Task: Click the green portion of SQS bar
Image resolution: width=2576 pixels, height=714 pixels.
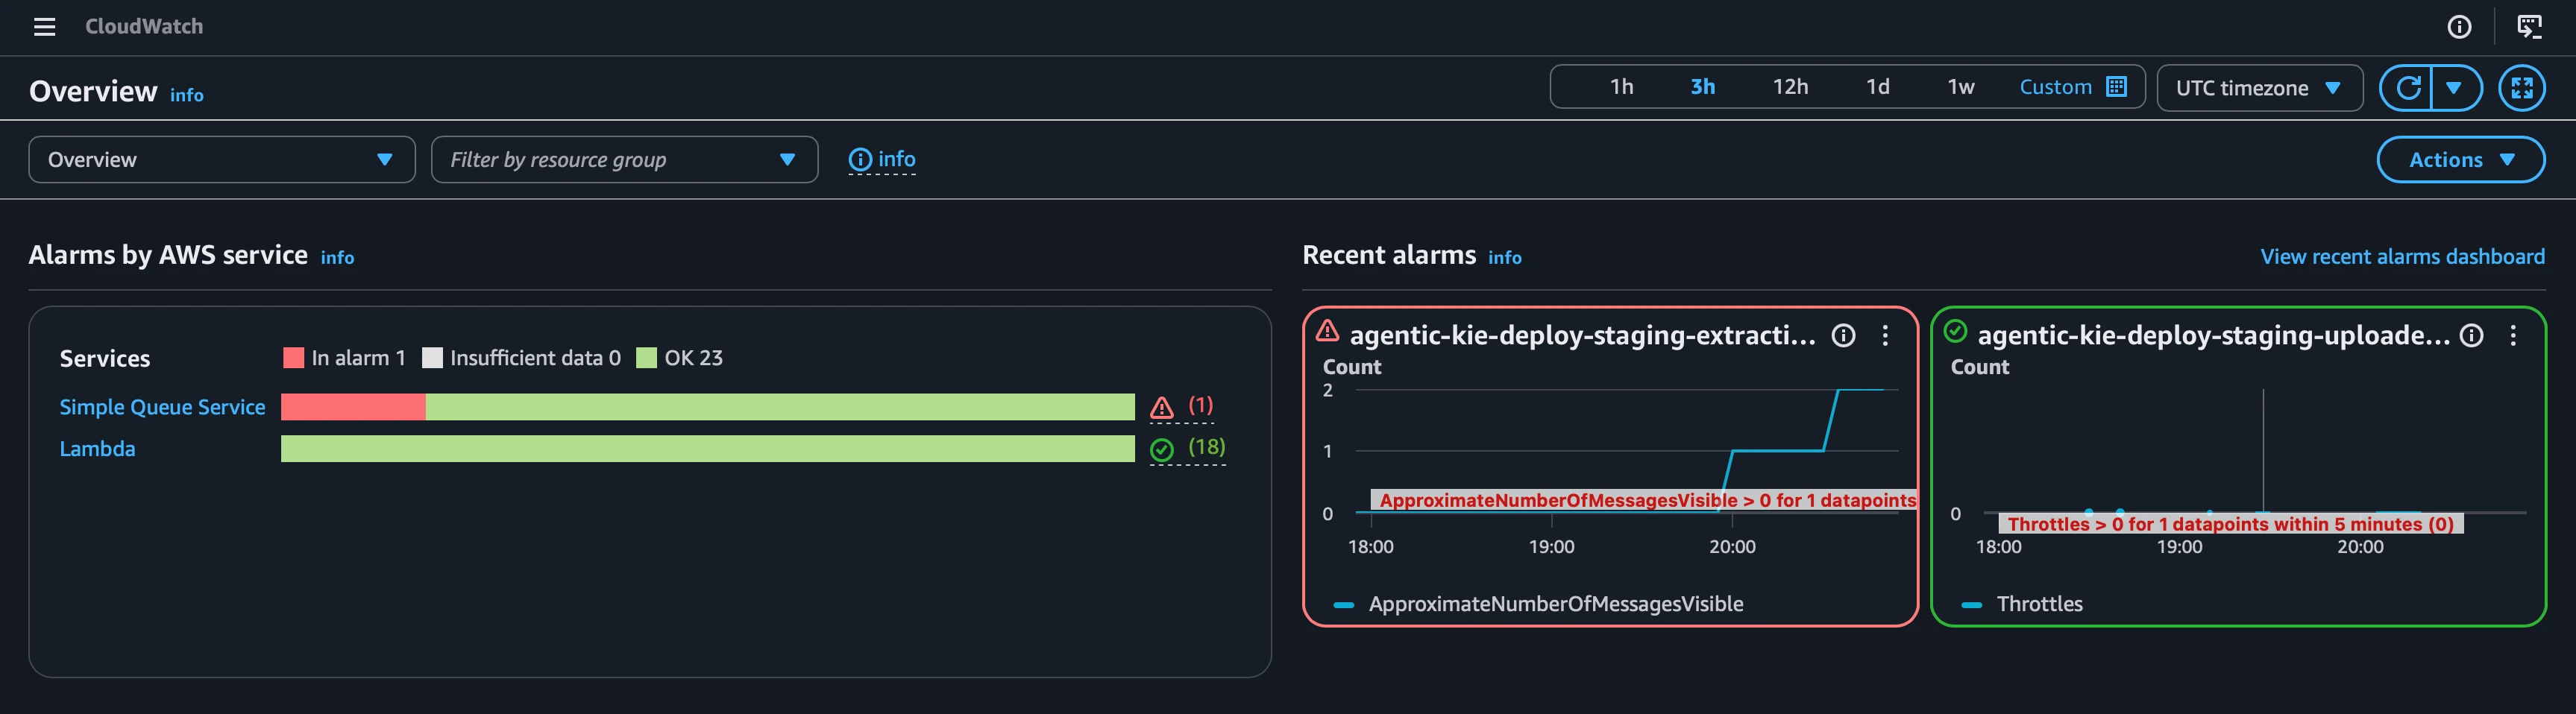Action: [x=780, y=407]
